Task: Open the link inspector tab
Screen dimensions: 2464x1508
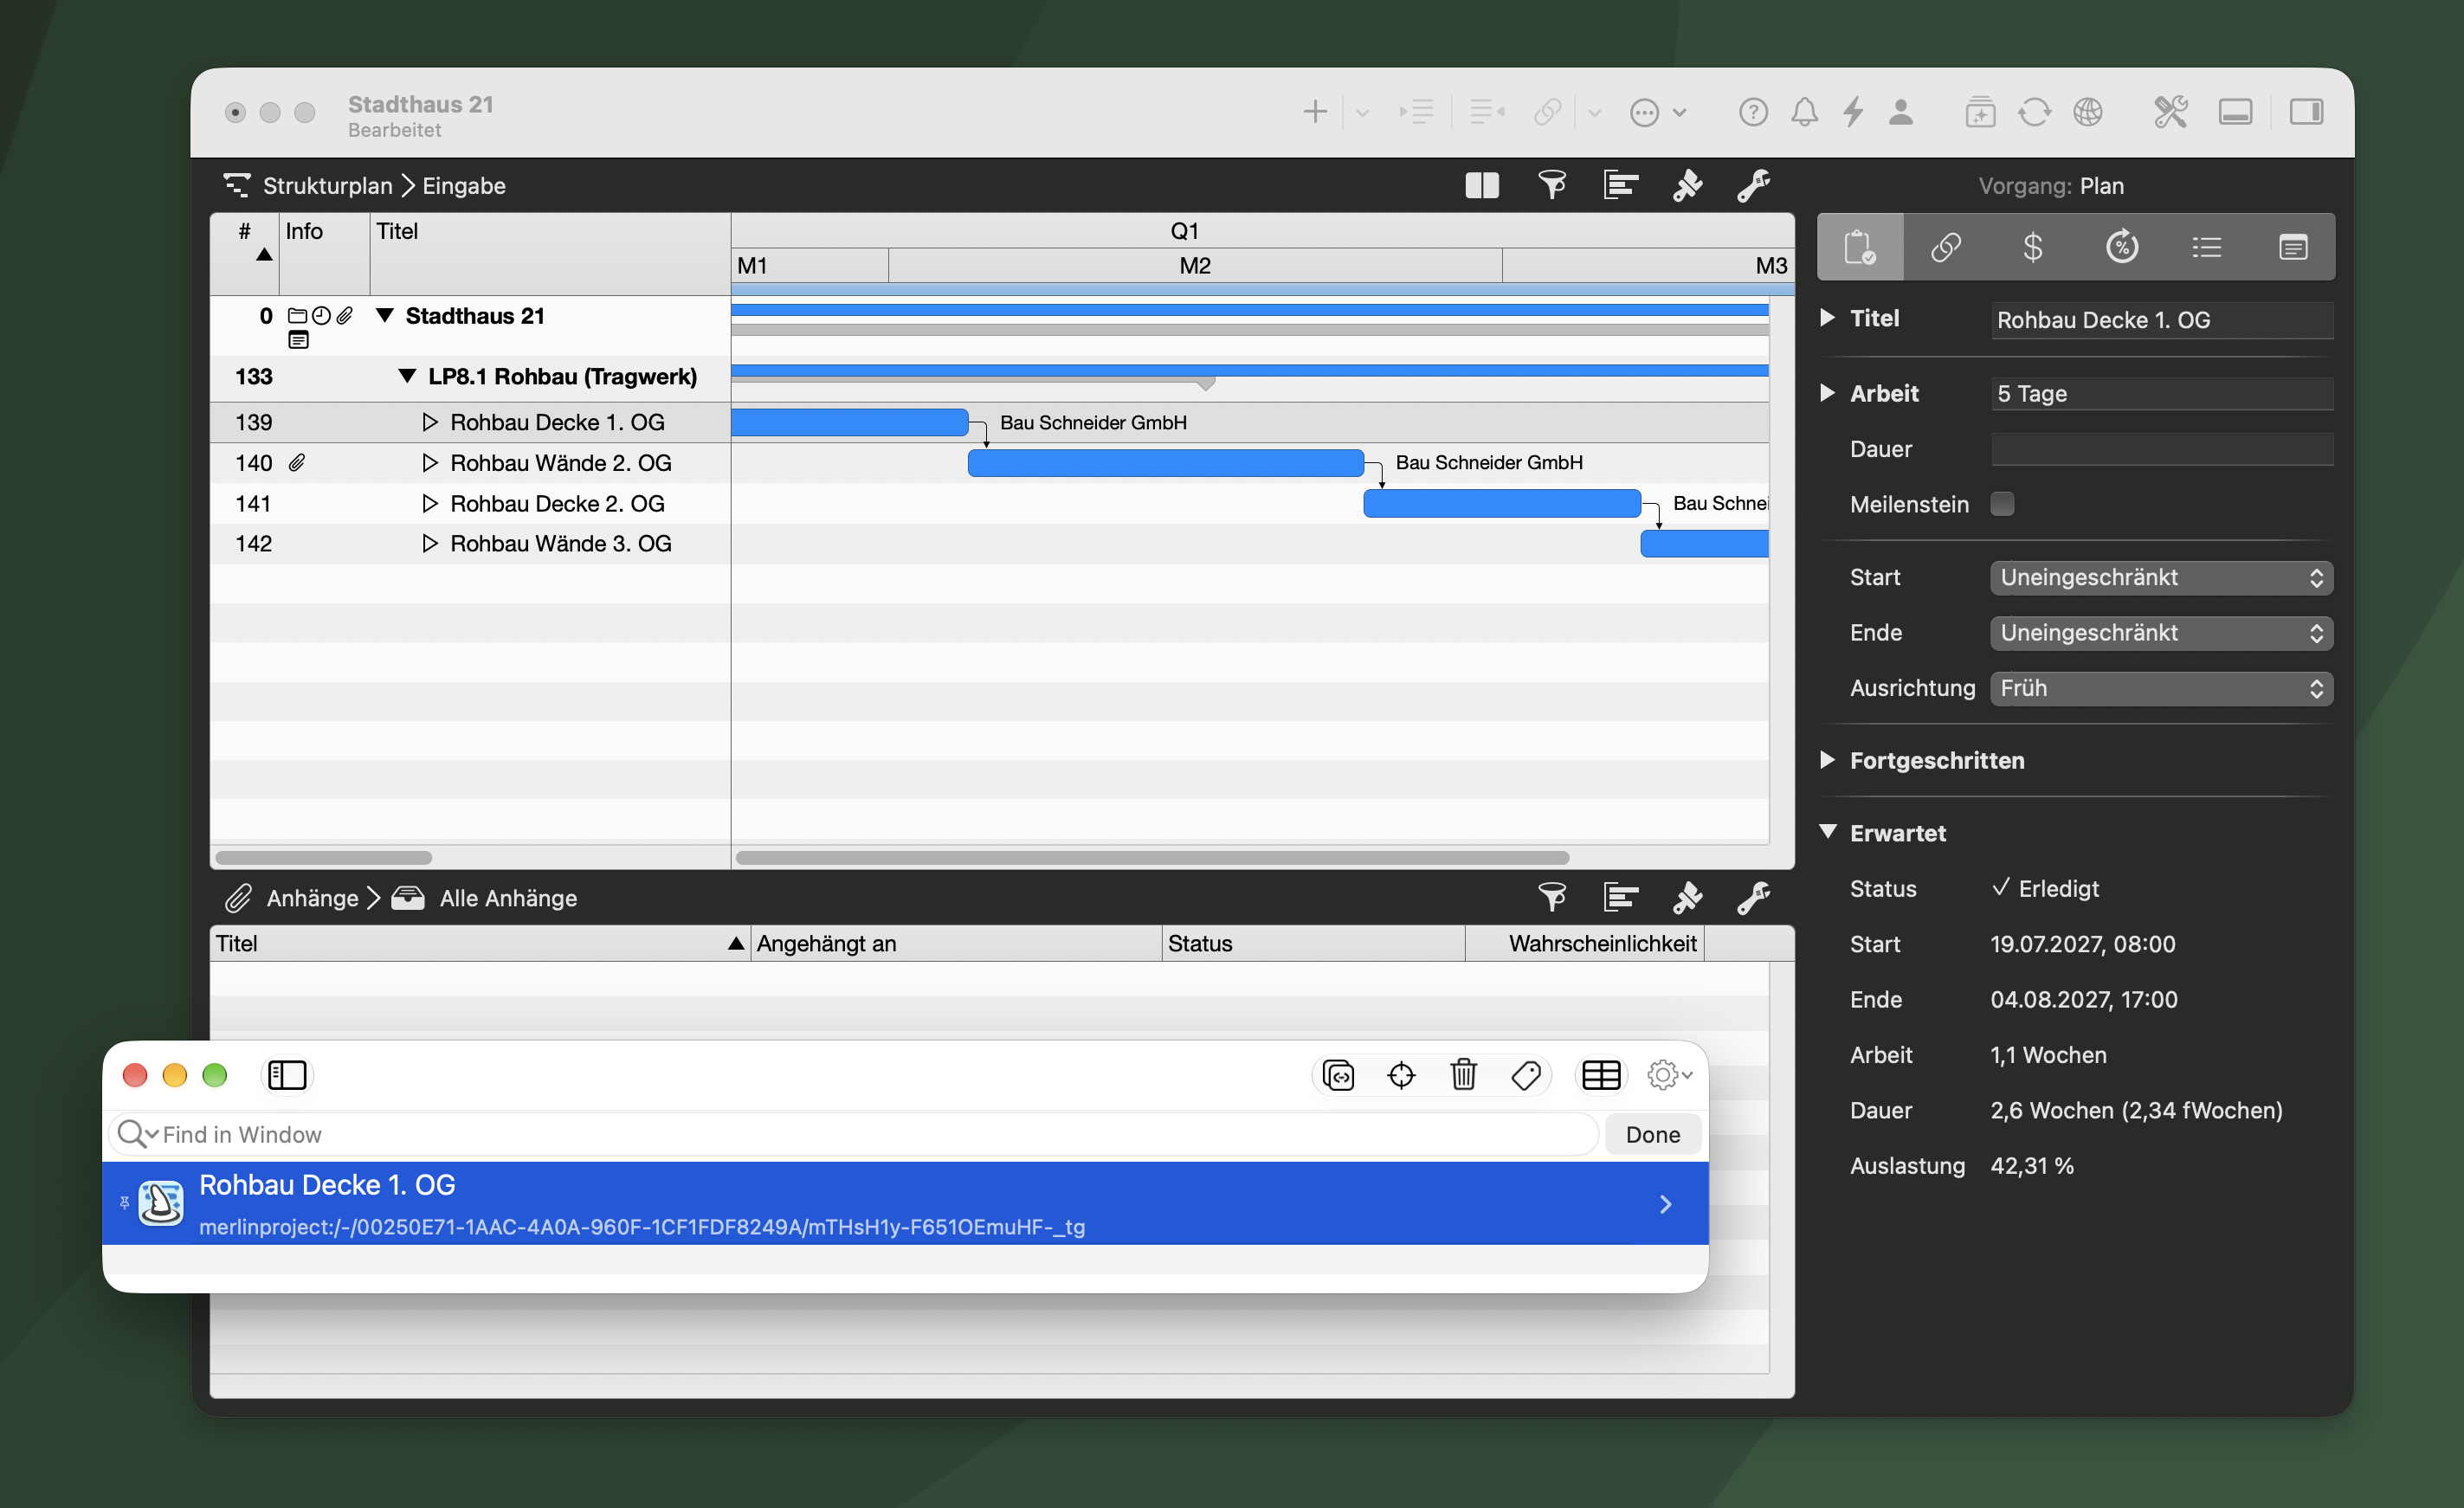Action: (x=1945, y=247)
